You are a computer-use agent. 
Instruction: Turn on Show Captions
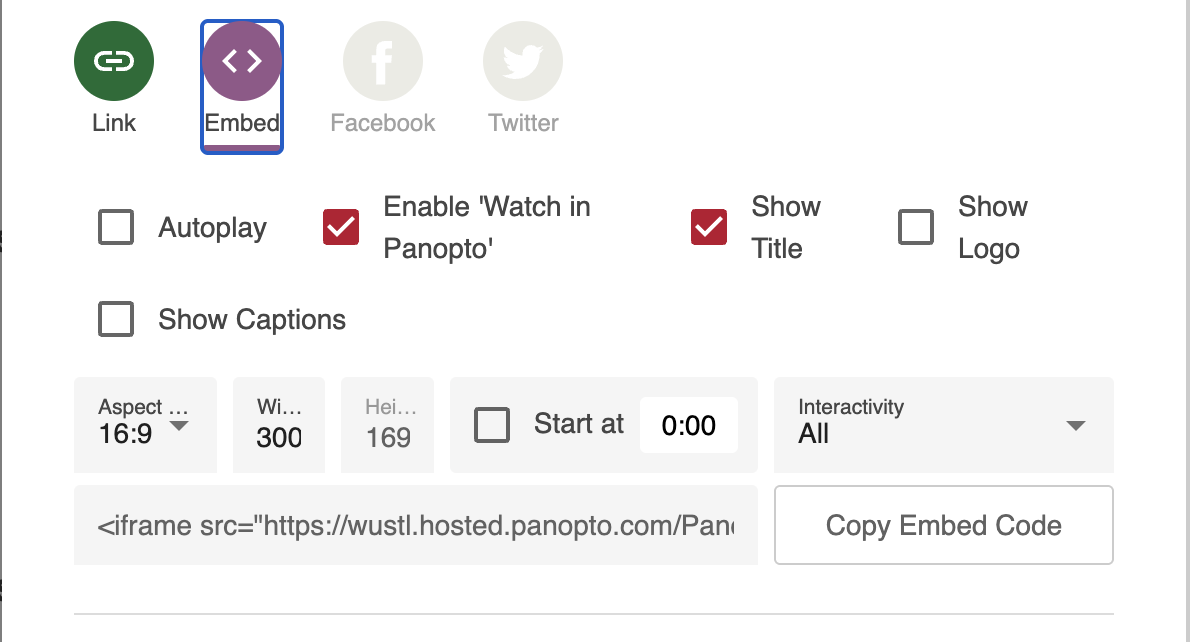coord(117,320)
